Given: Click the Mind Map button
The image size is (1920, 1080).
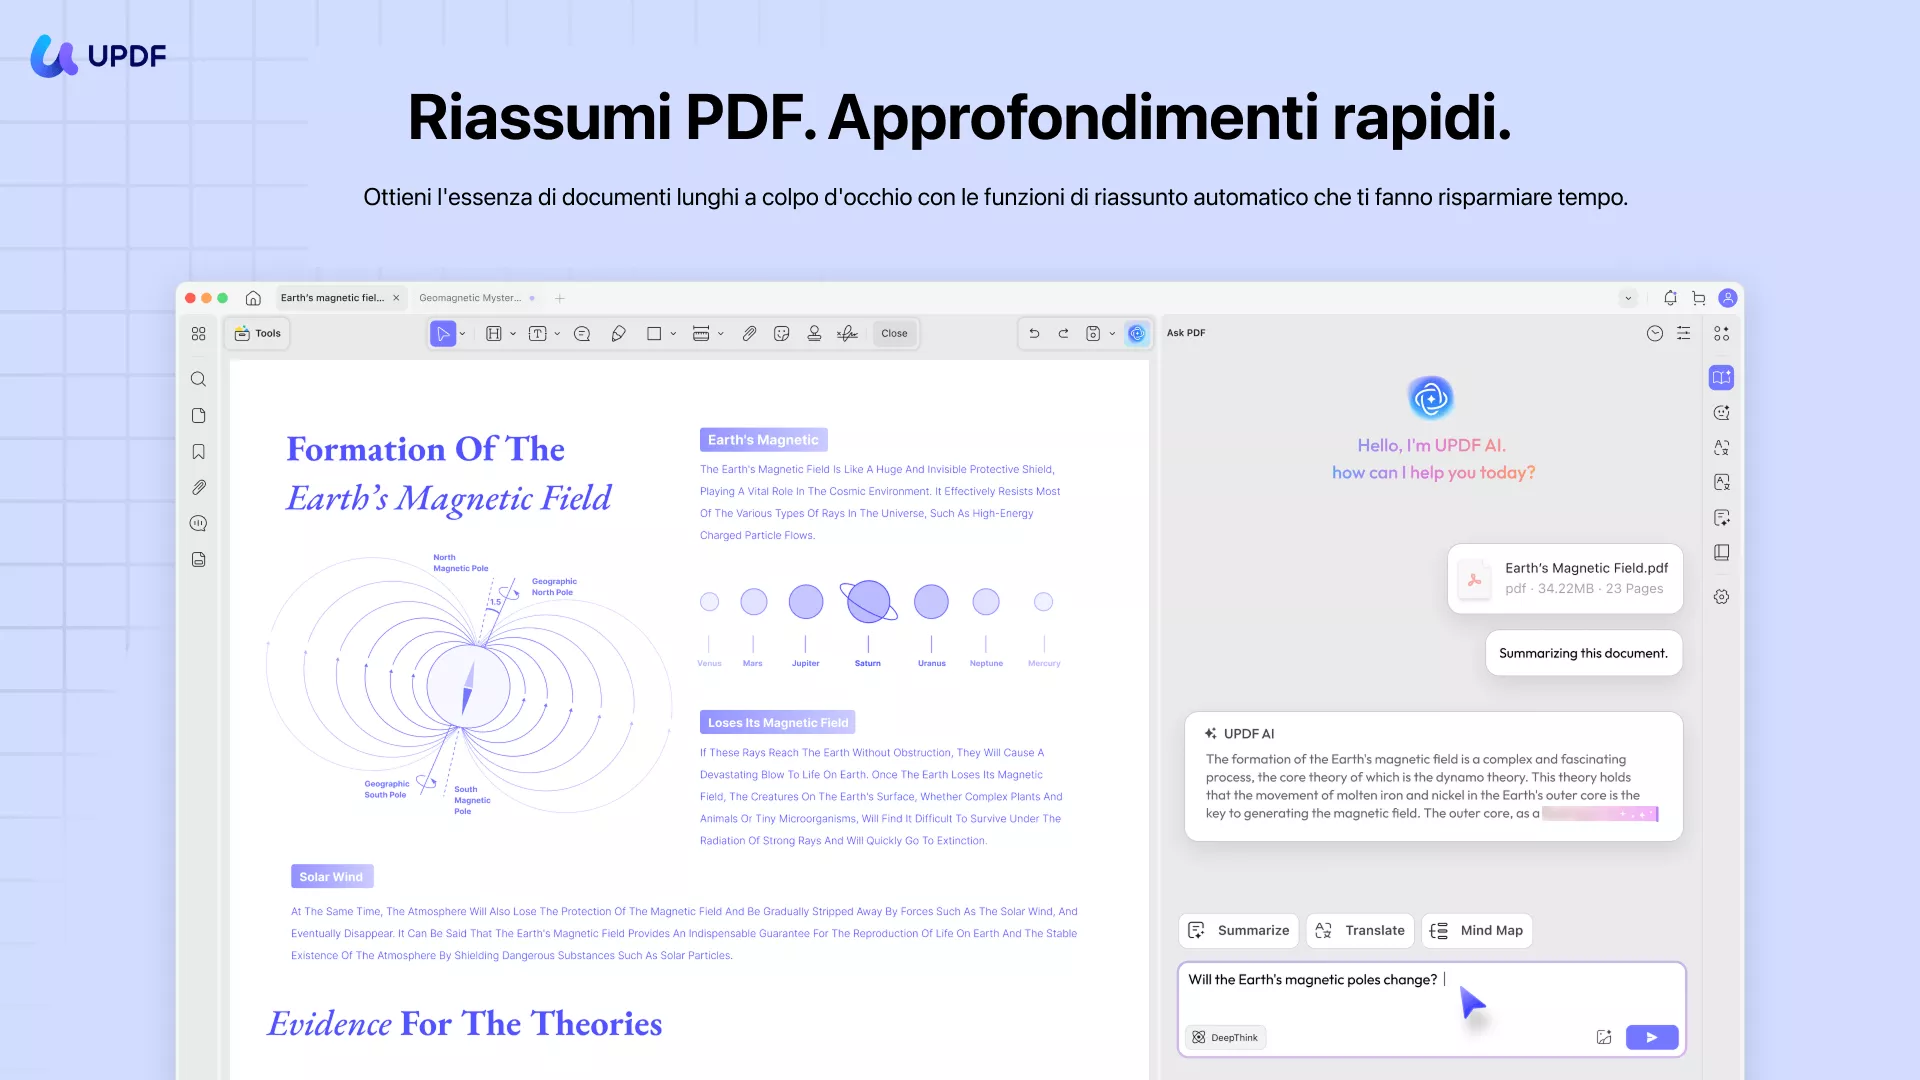Looking at the screenshot, I should pos(1477,930).
